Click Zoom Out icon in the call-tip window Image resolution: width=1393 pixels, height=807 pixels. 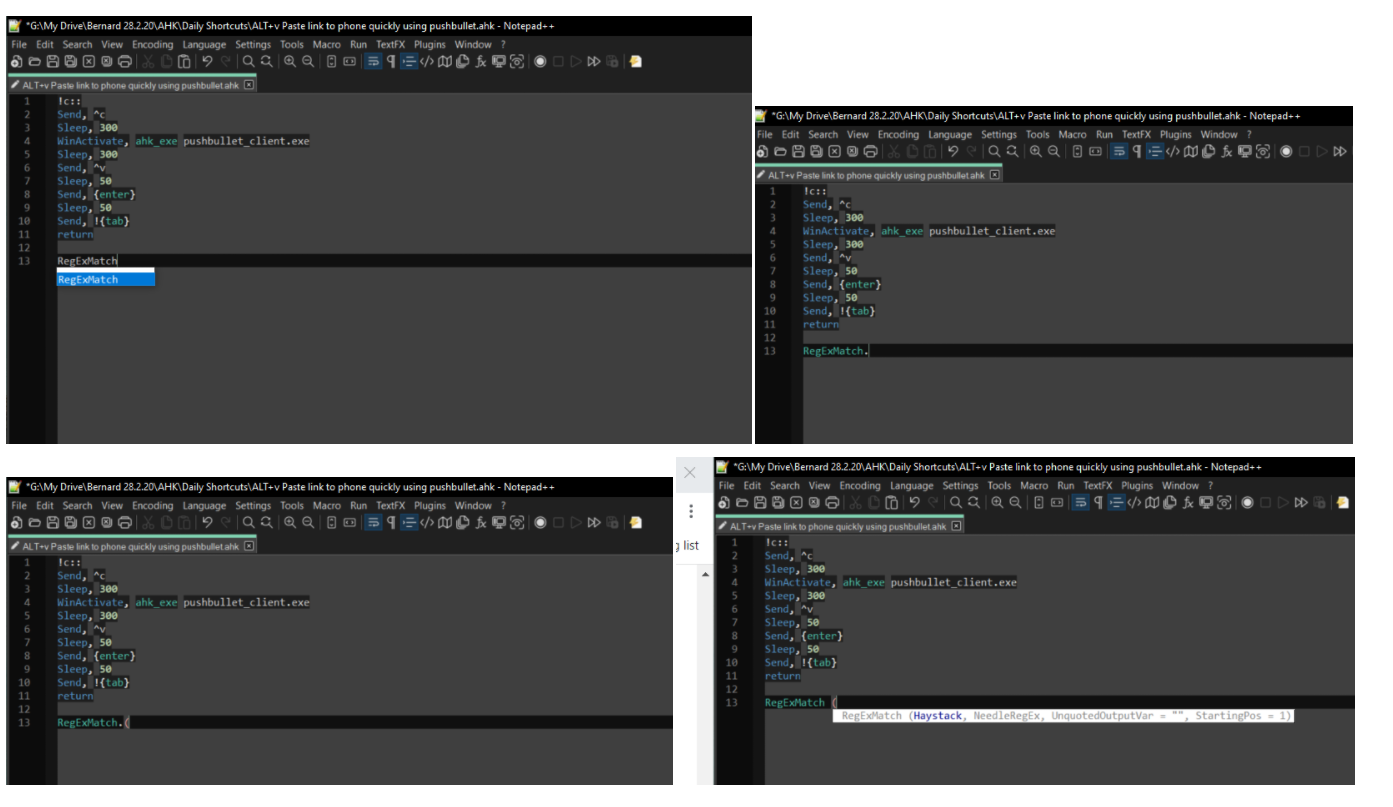click(x=1015, y=502)
